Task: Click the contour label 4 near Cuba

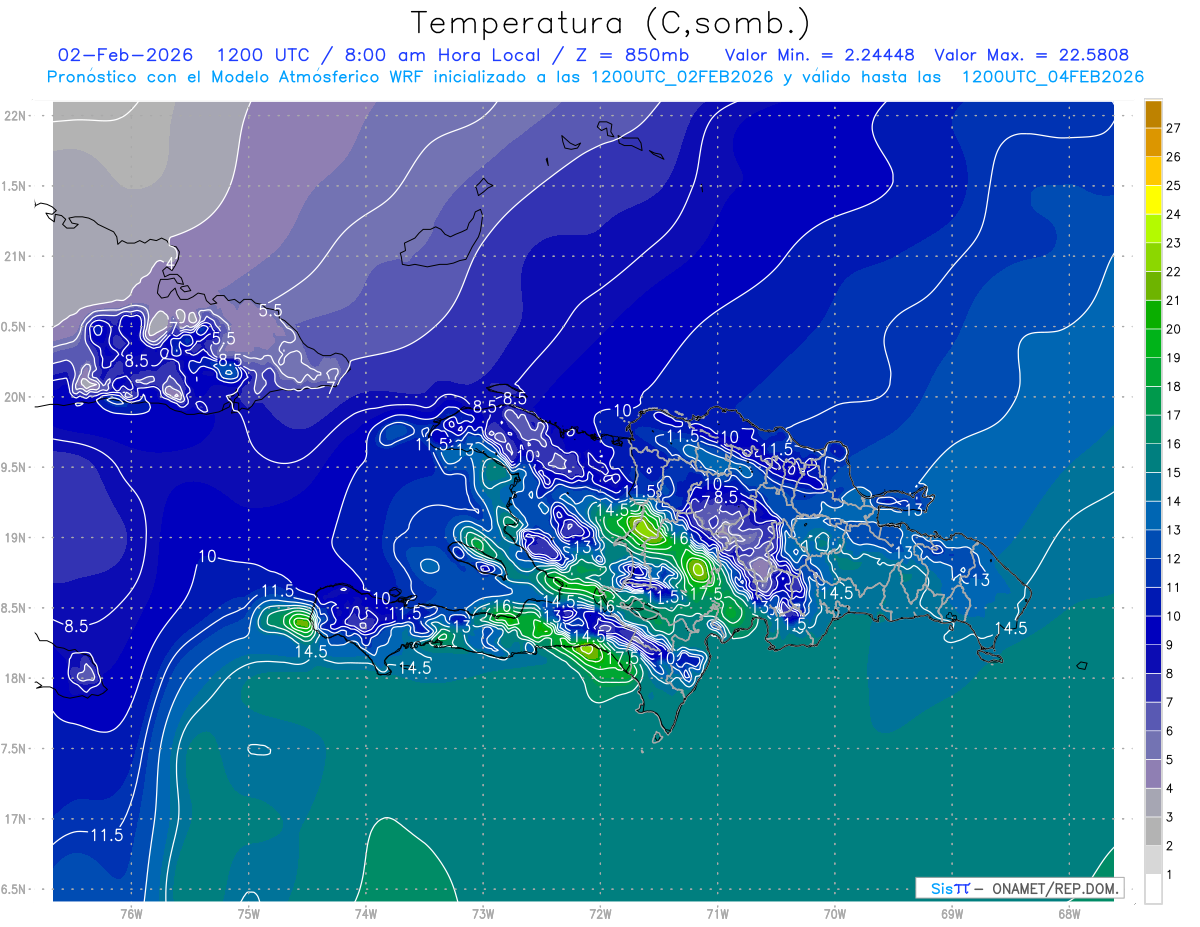Action: pos(171,263)
